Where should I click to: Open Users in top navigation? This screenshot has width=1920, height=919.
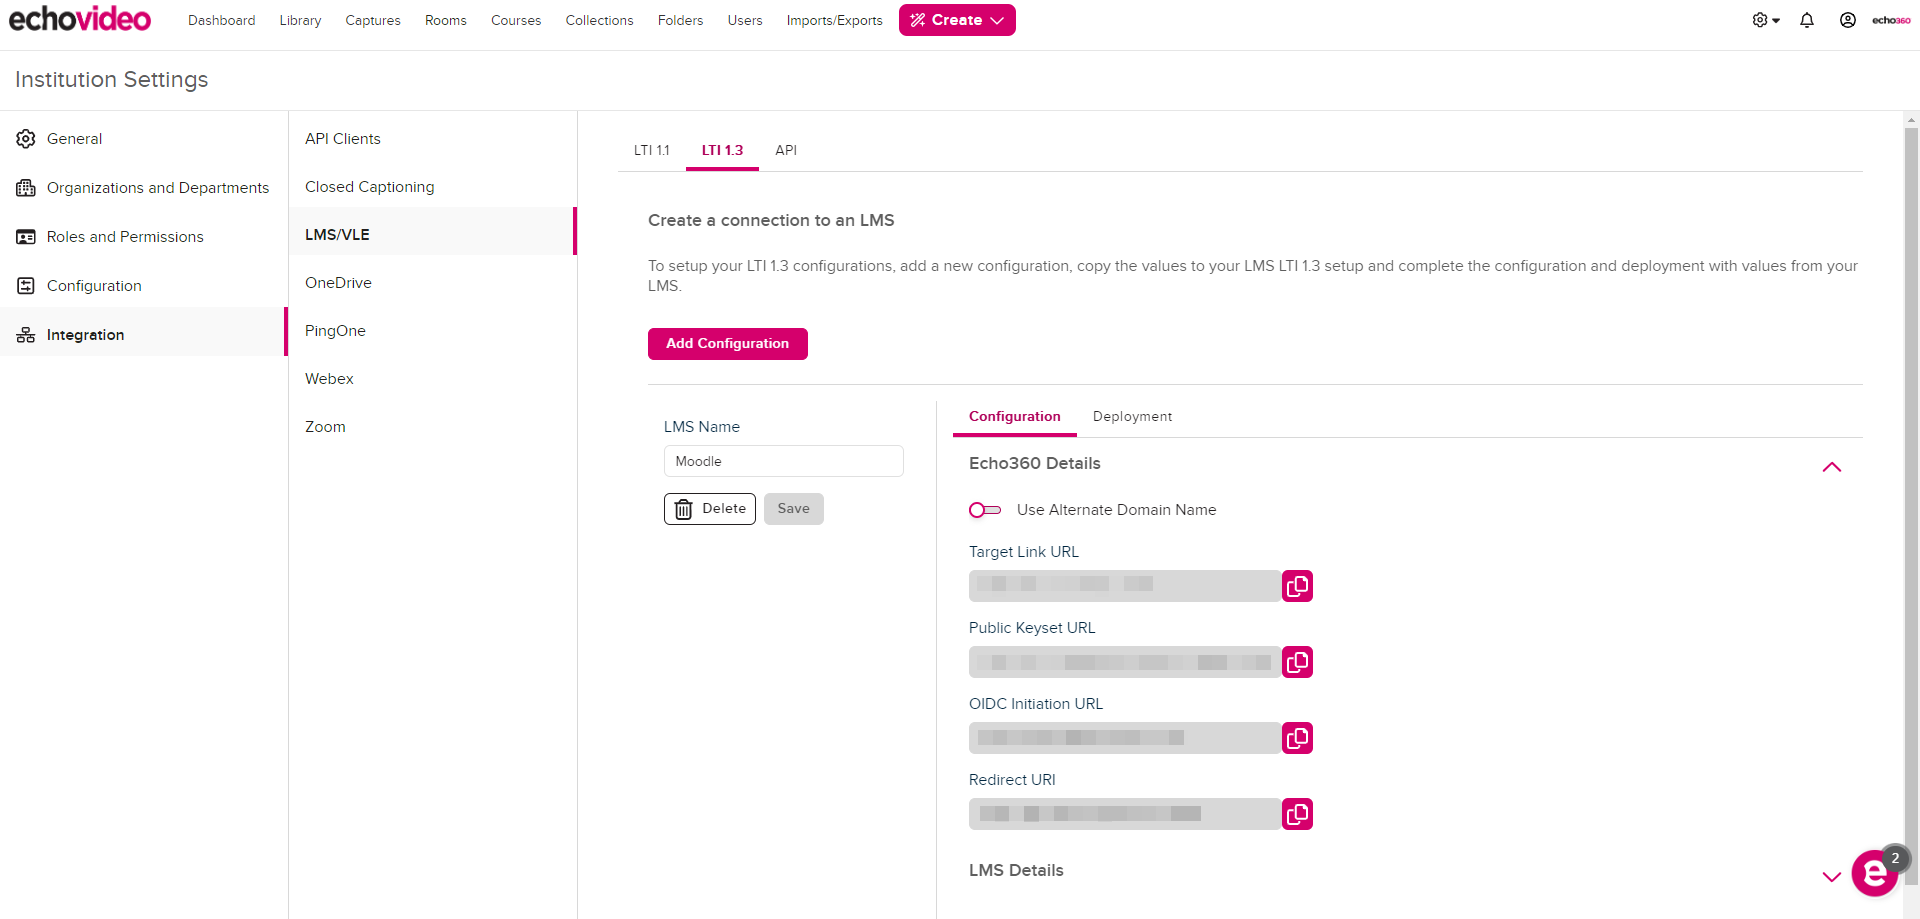tap(745, 20)
